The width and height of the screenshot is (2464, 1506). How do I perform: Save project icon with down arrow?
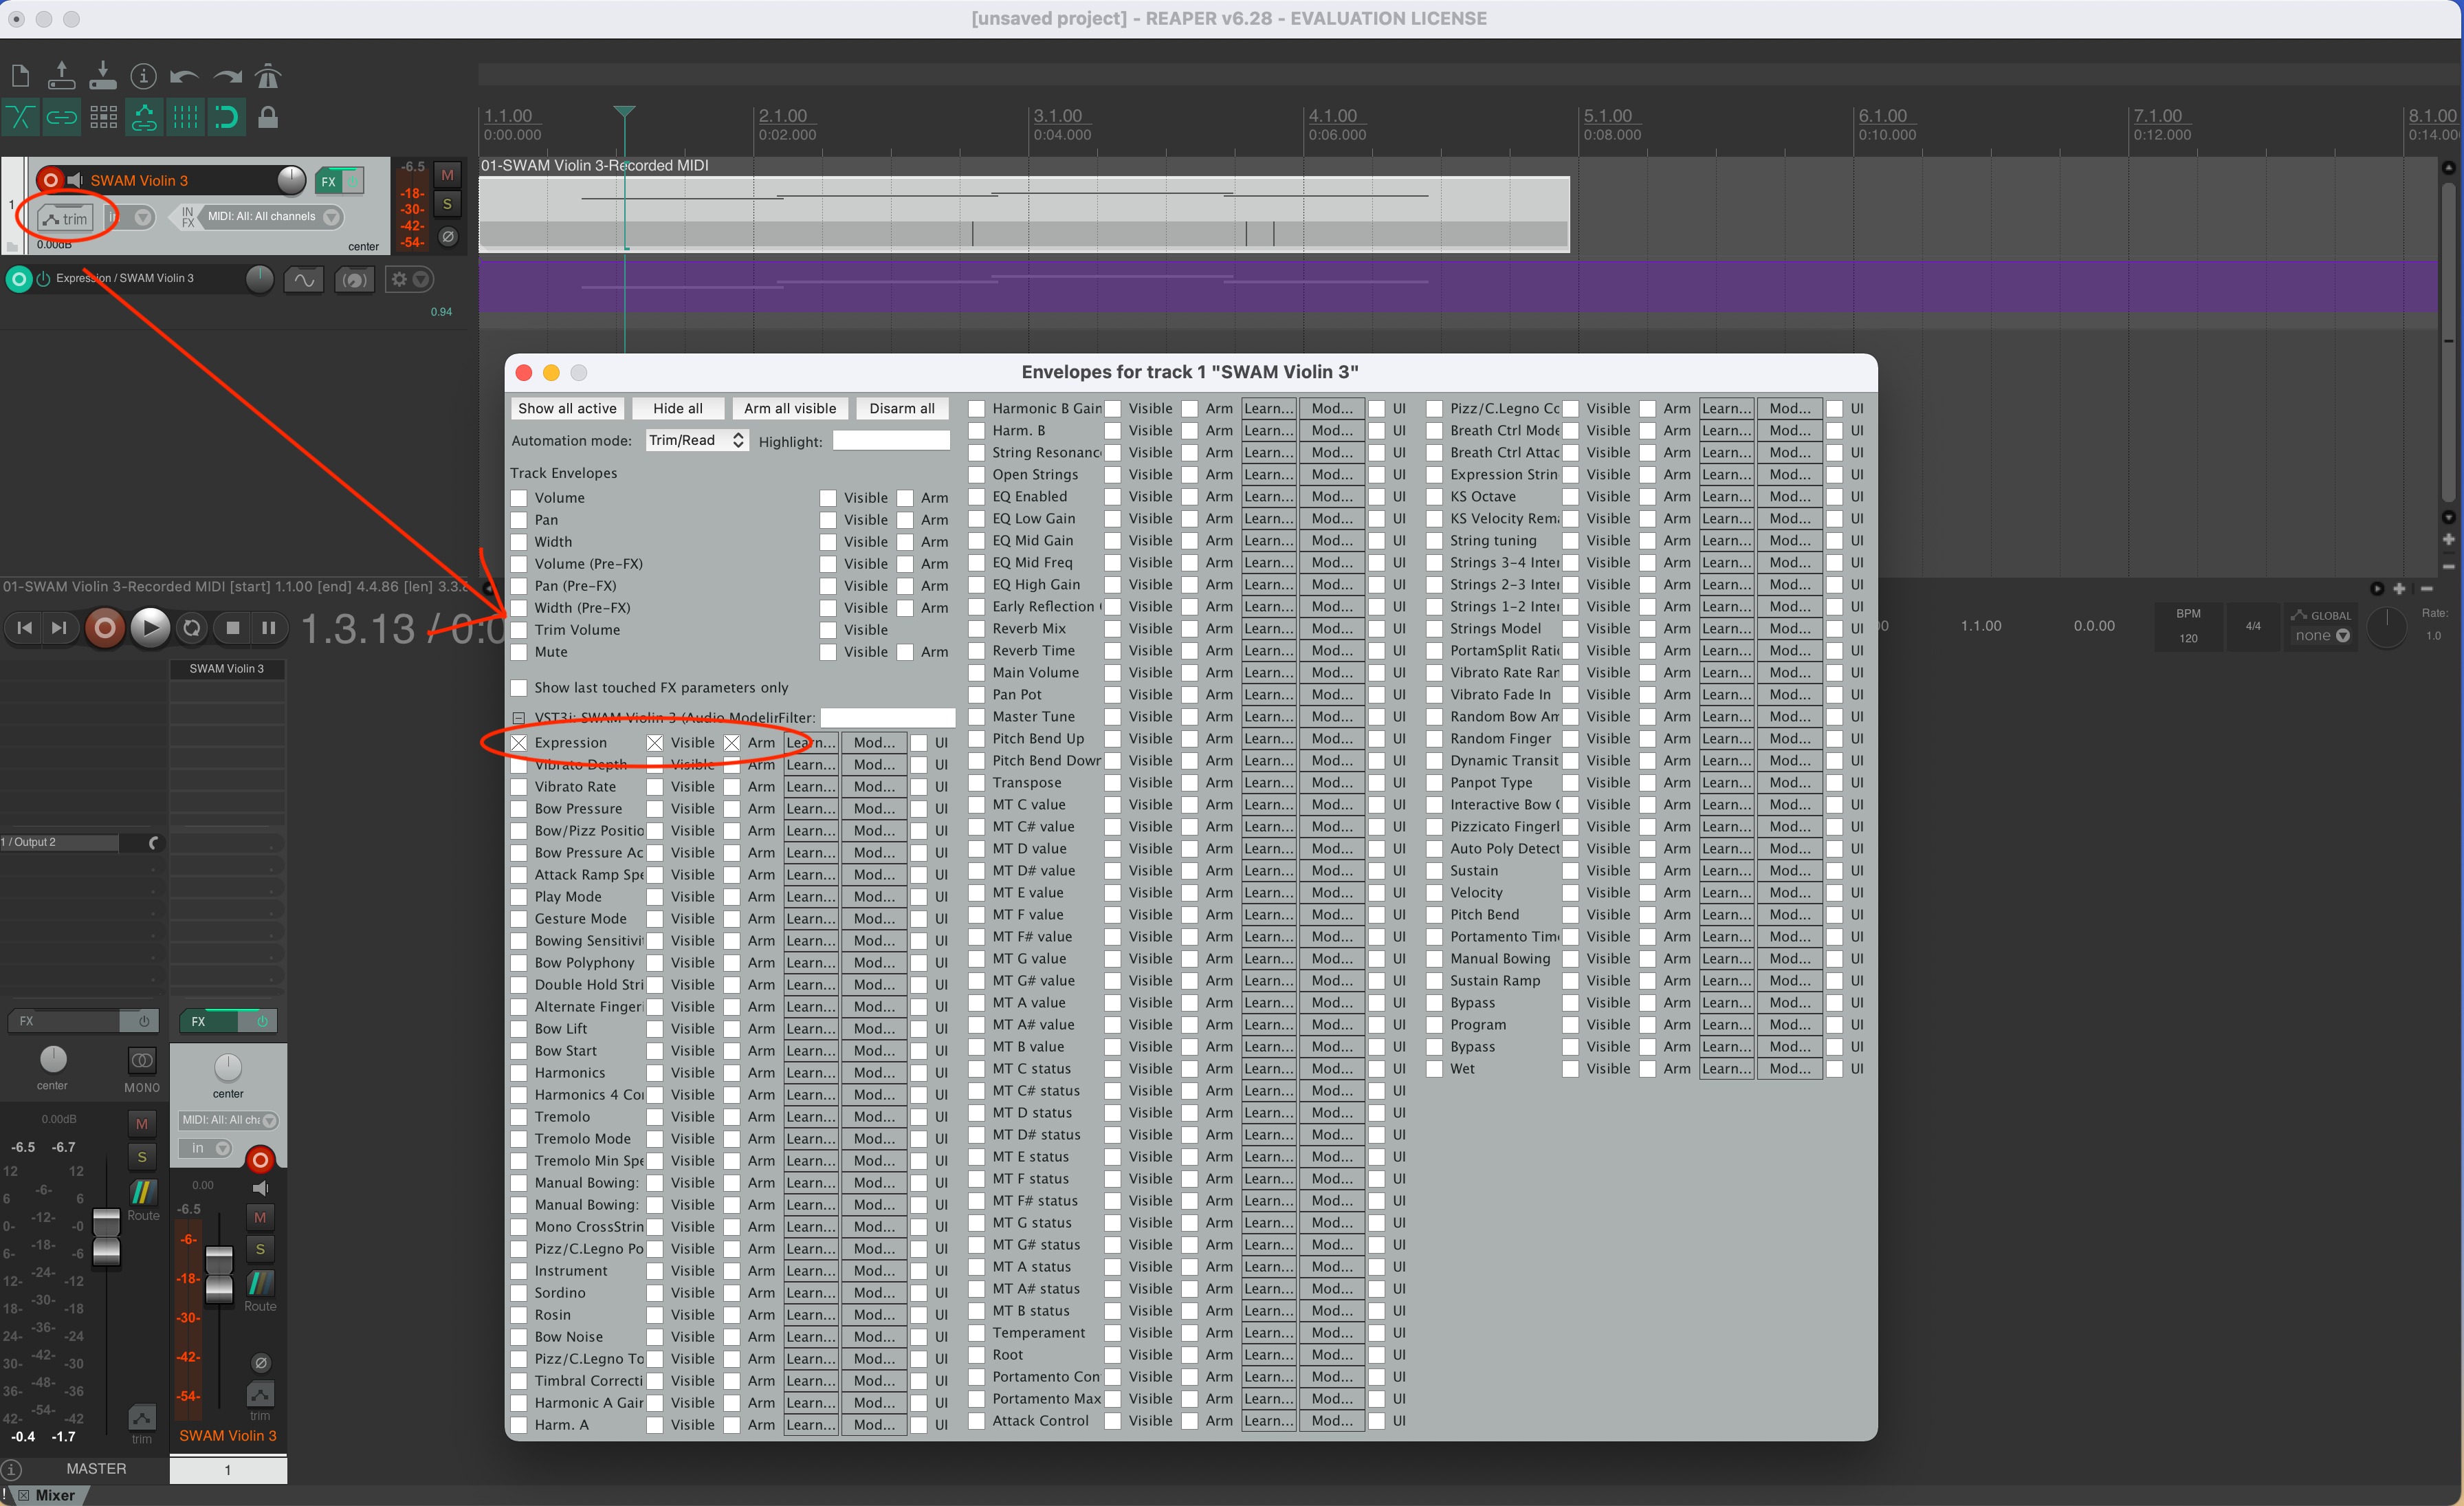103,76
